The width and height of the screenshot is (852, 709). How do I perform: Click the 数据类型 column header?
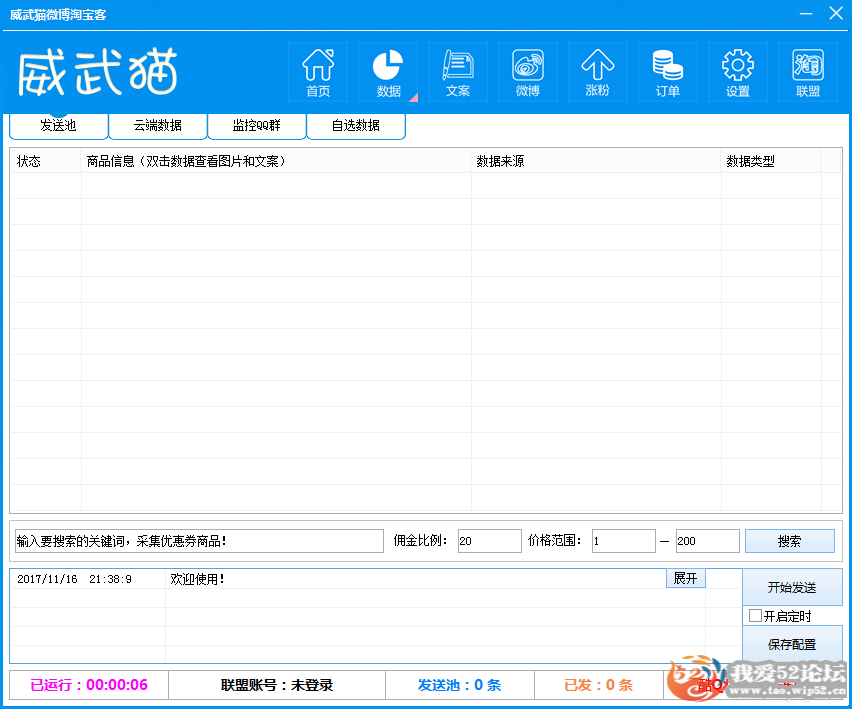pyautogui.click(x=771, y=161)
